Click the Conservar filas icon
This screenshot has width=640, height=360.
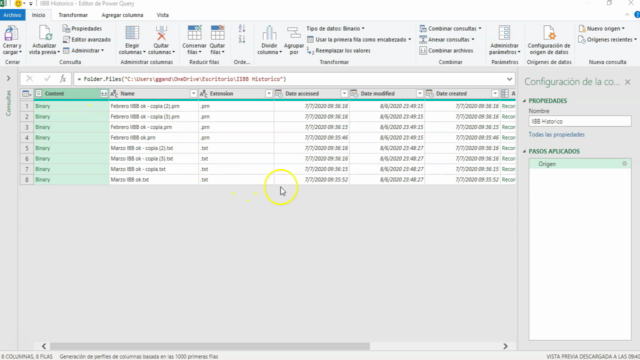[x=194, y=33]
